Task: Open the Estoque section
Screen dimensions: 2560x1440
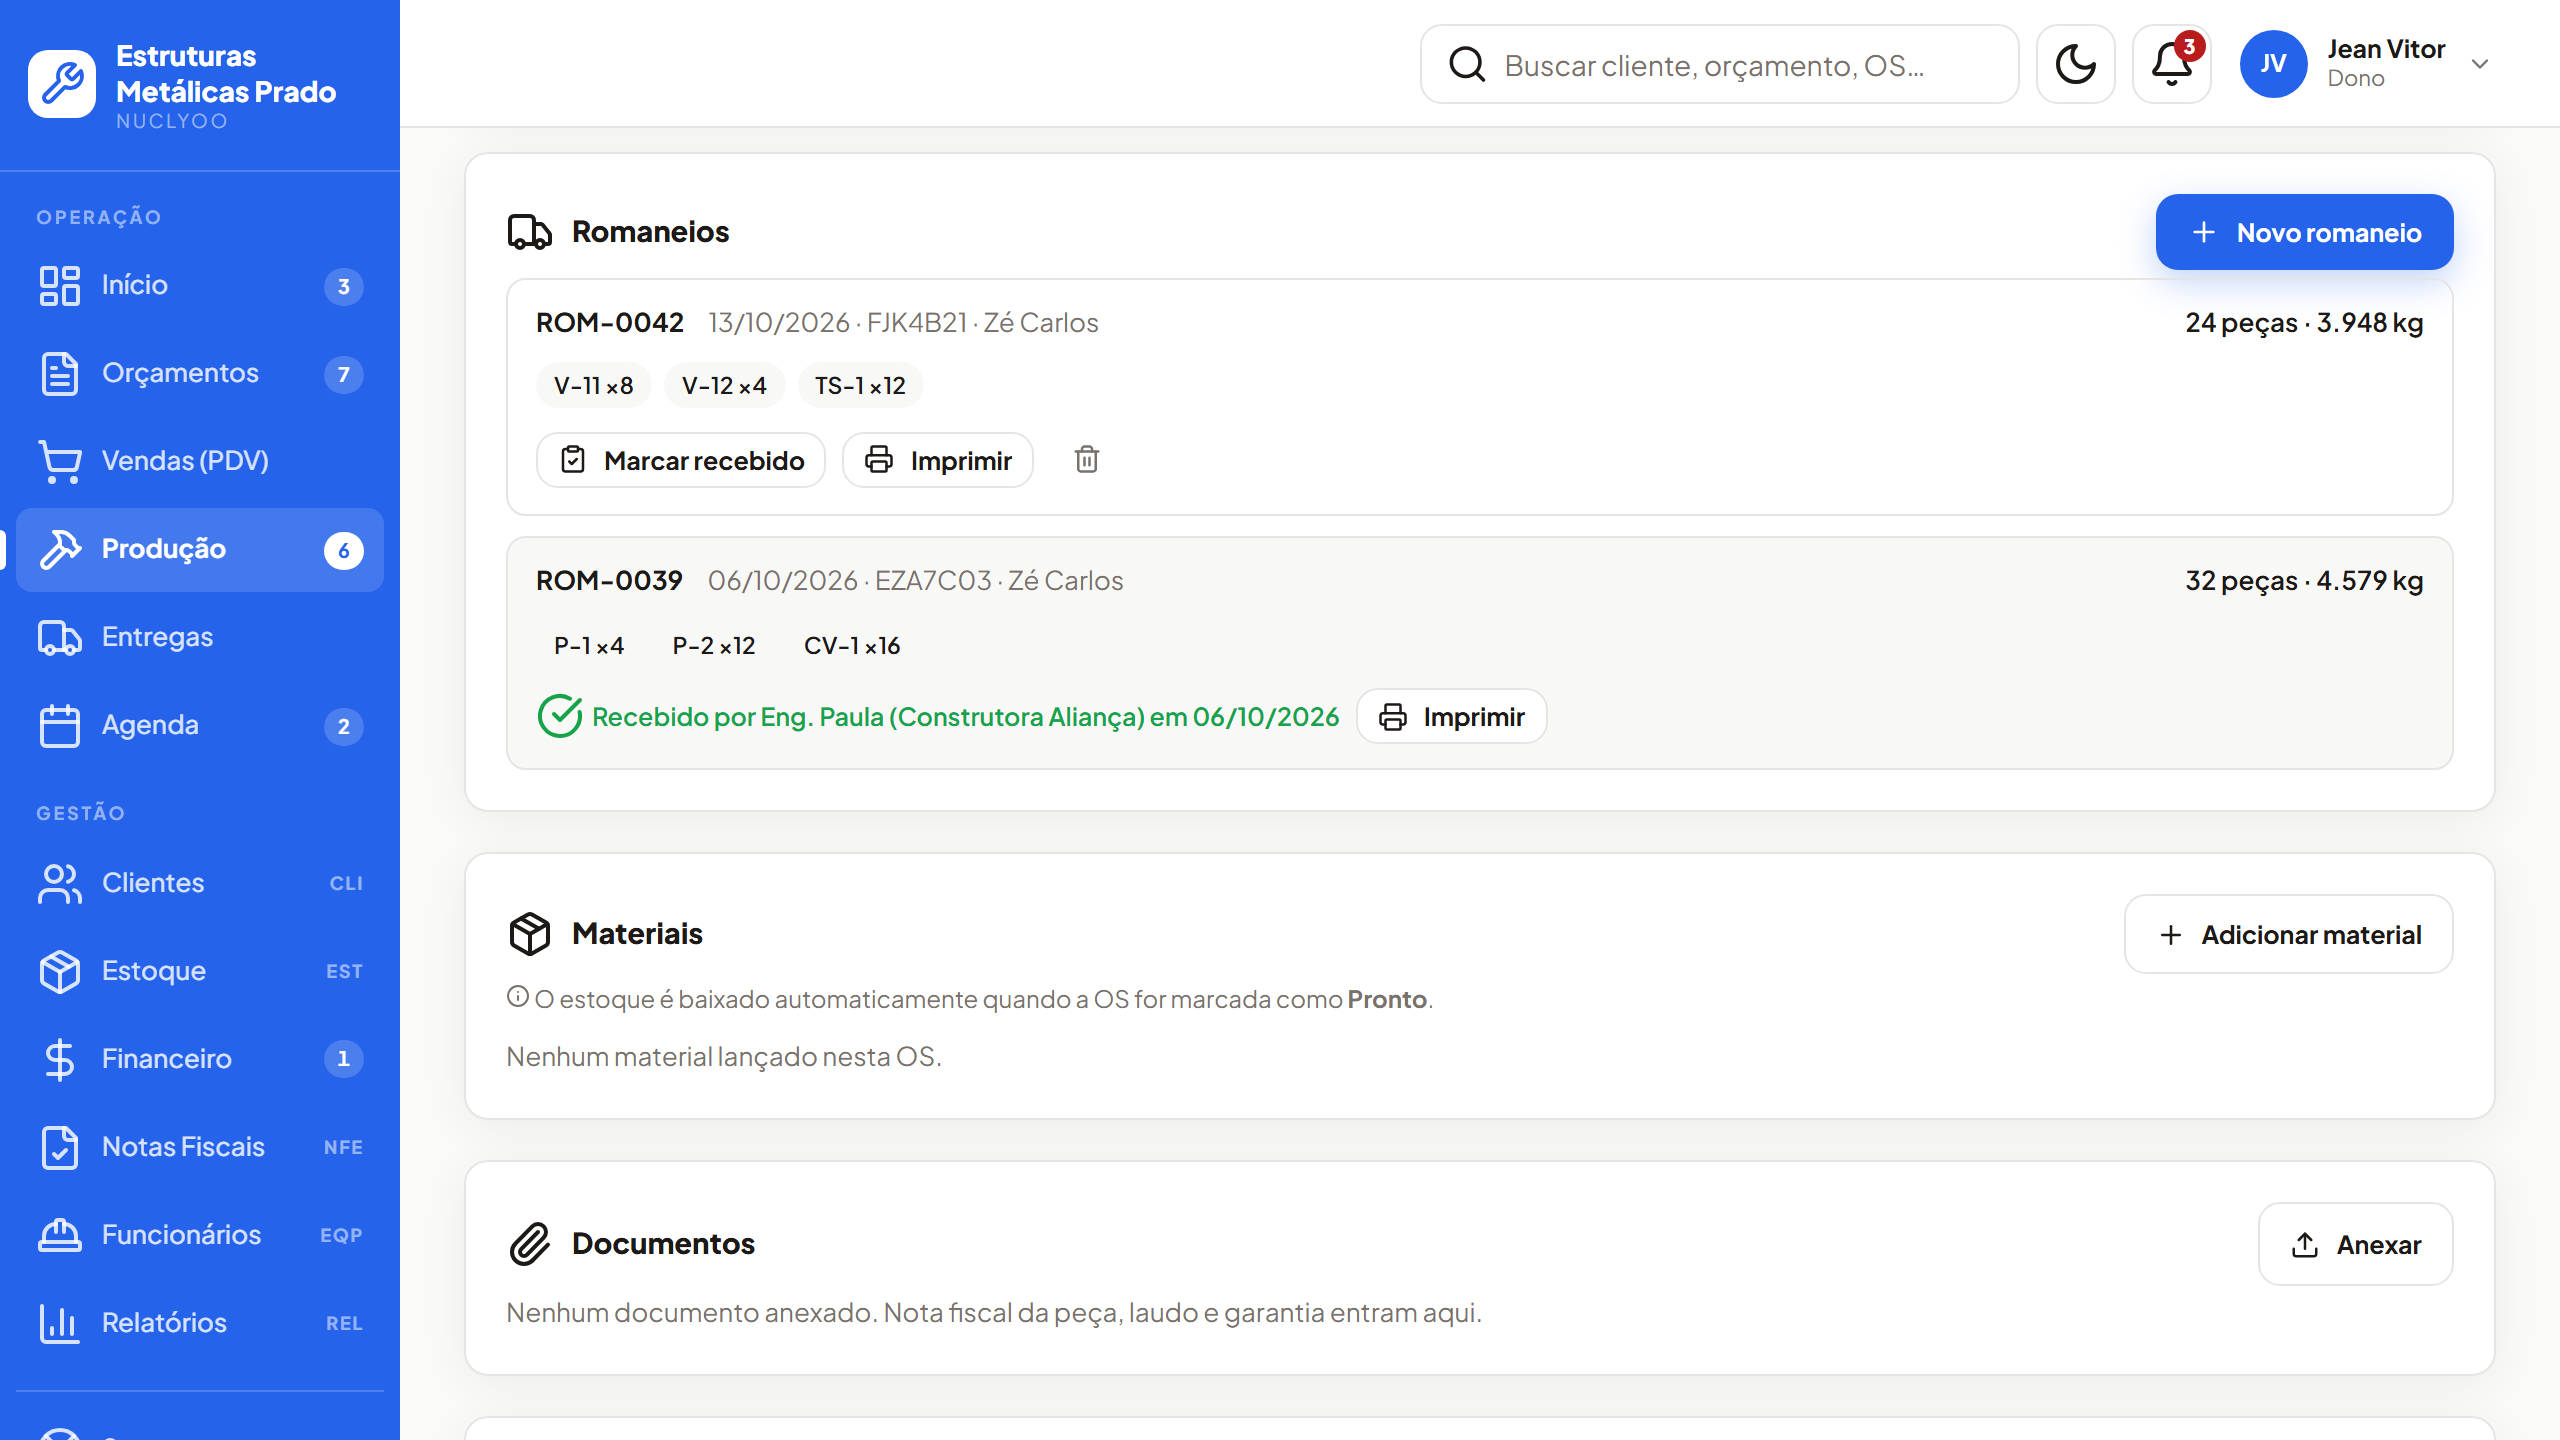Action: coord(200,971)
